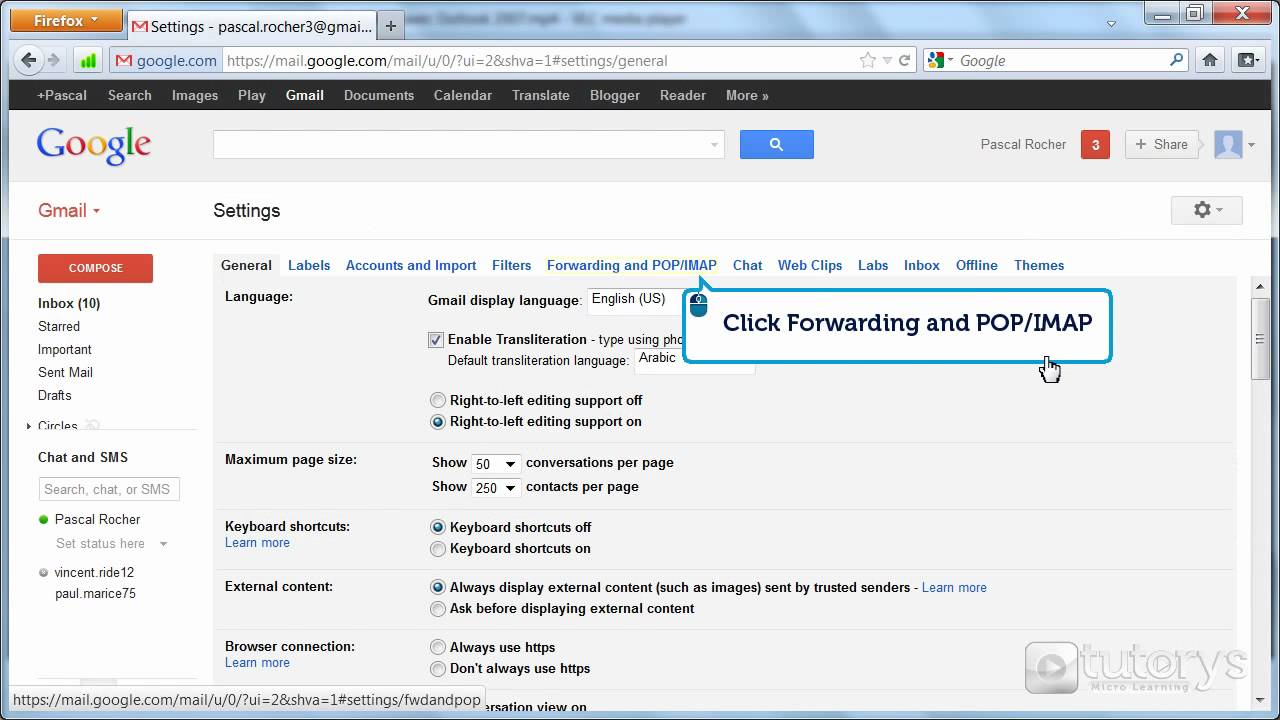The height and width of the screenshot is (720, 1280).
Task: Open contacts per page dropdown showing 250
Action: 496,488
